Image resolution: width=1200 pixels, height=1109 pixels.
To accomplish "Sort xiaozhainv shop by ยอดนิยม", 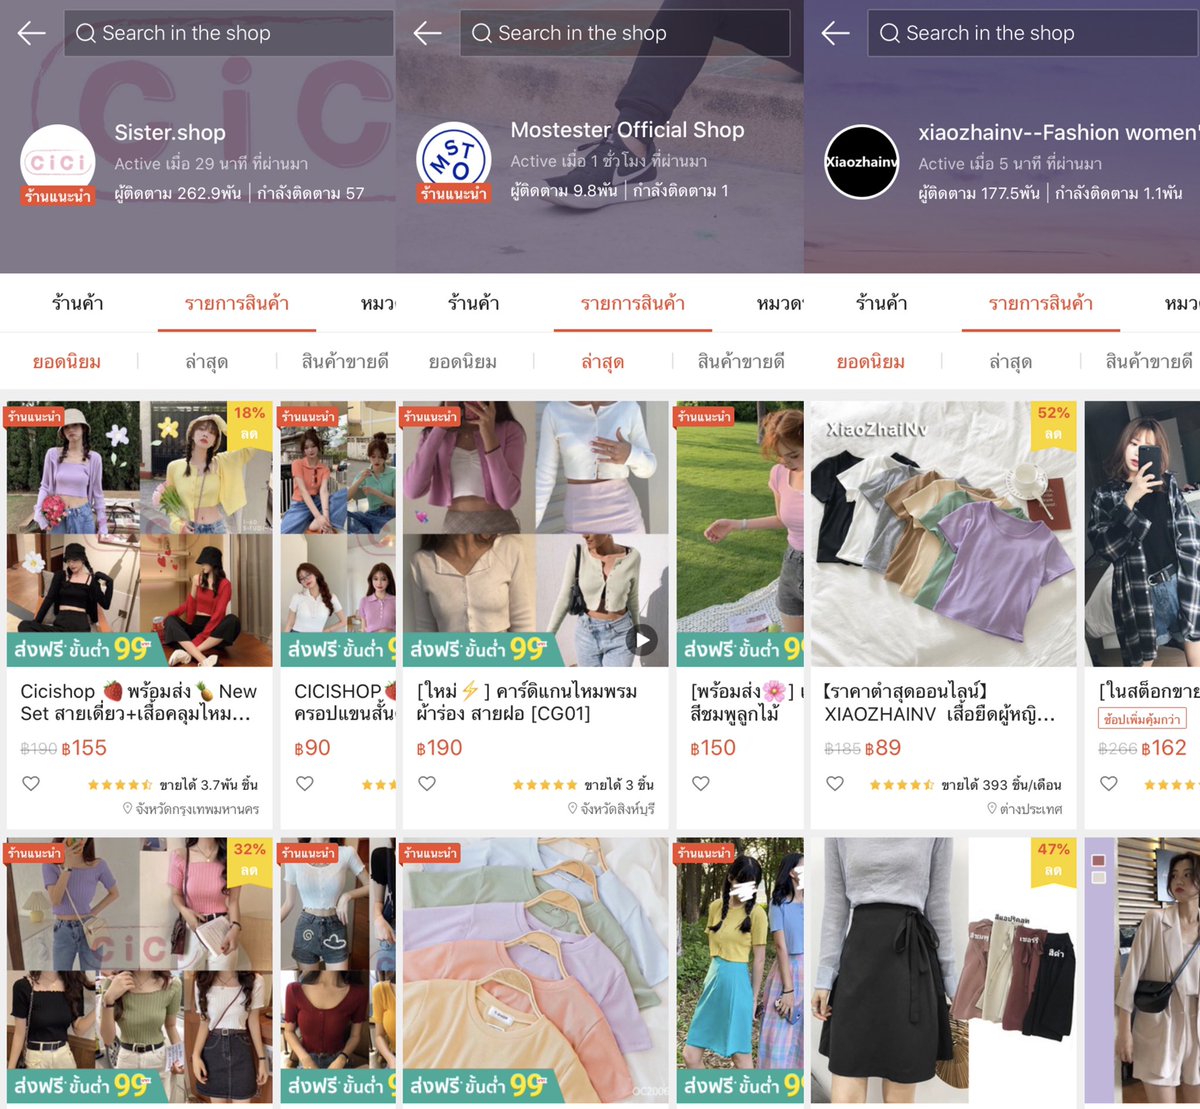I will 871,362.
